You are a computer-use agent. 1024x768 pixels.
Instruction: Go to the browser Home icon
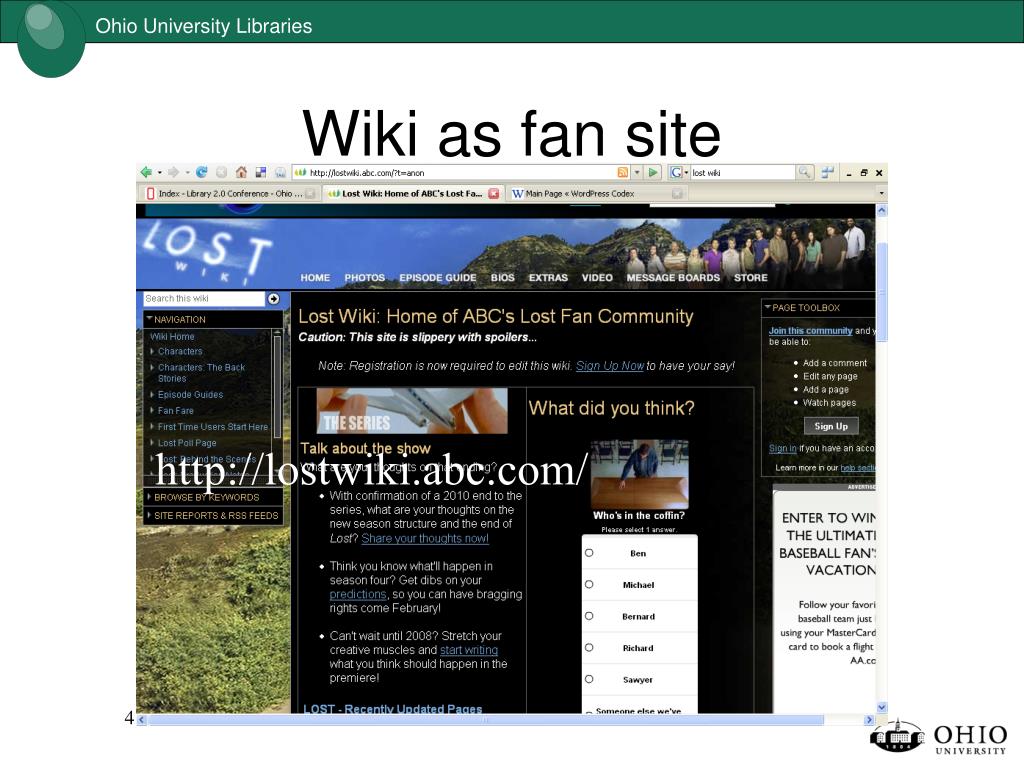pyautogui.click(x=241, y=172)
